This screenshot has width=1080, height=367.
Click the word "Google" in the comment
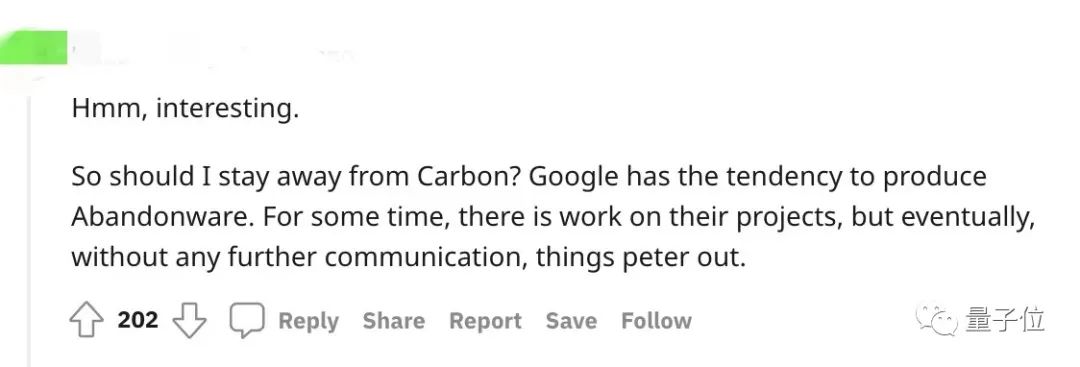click(x=574, y=177)
